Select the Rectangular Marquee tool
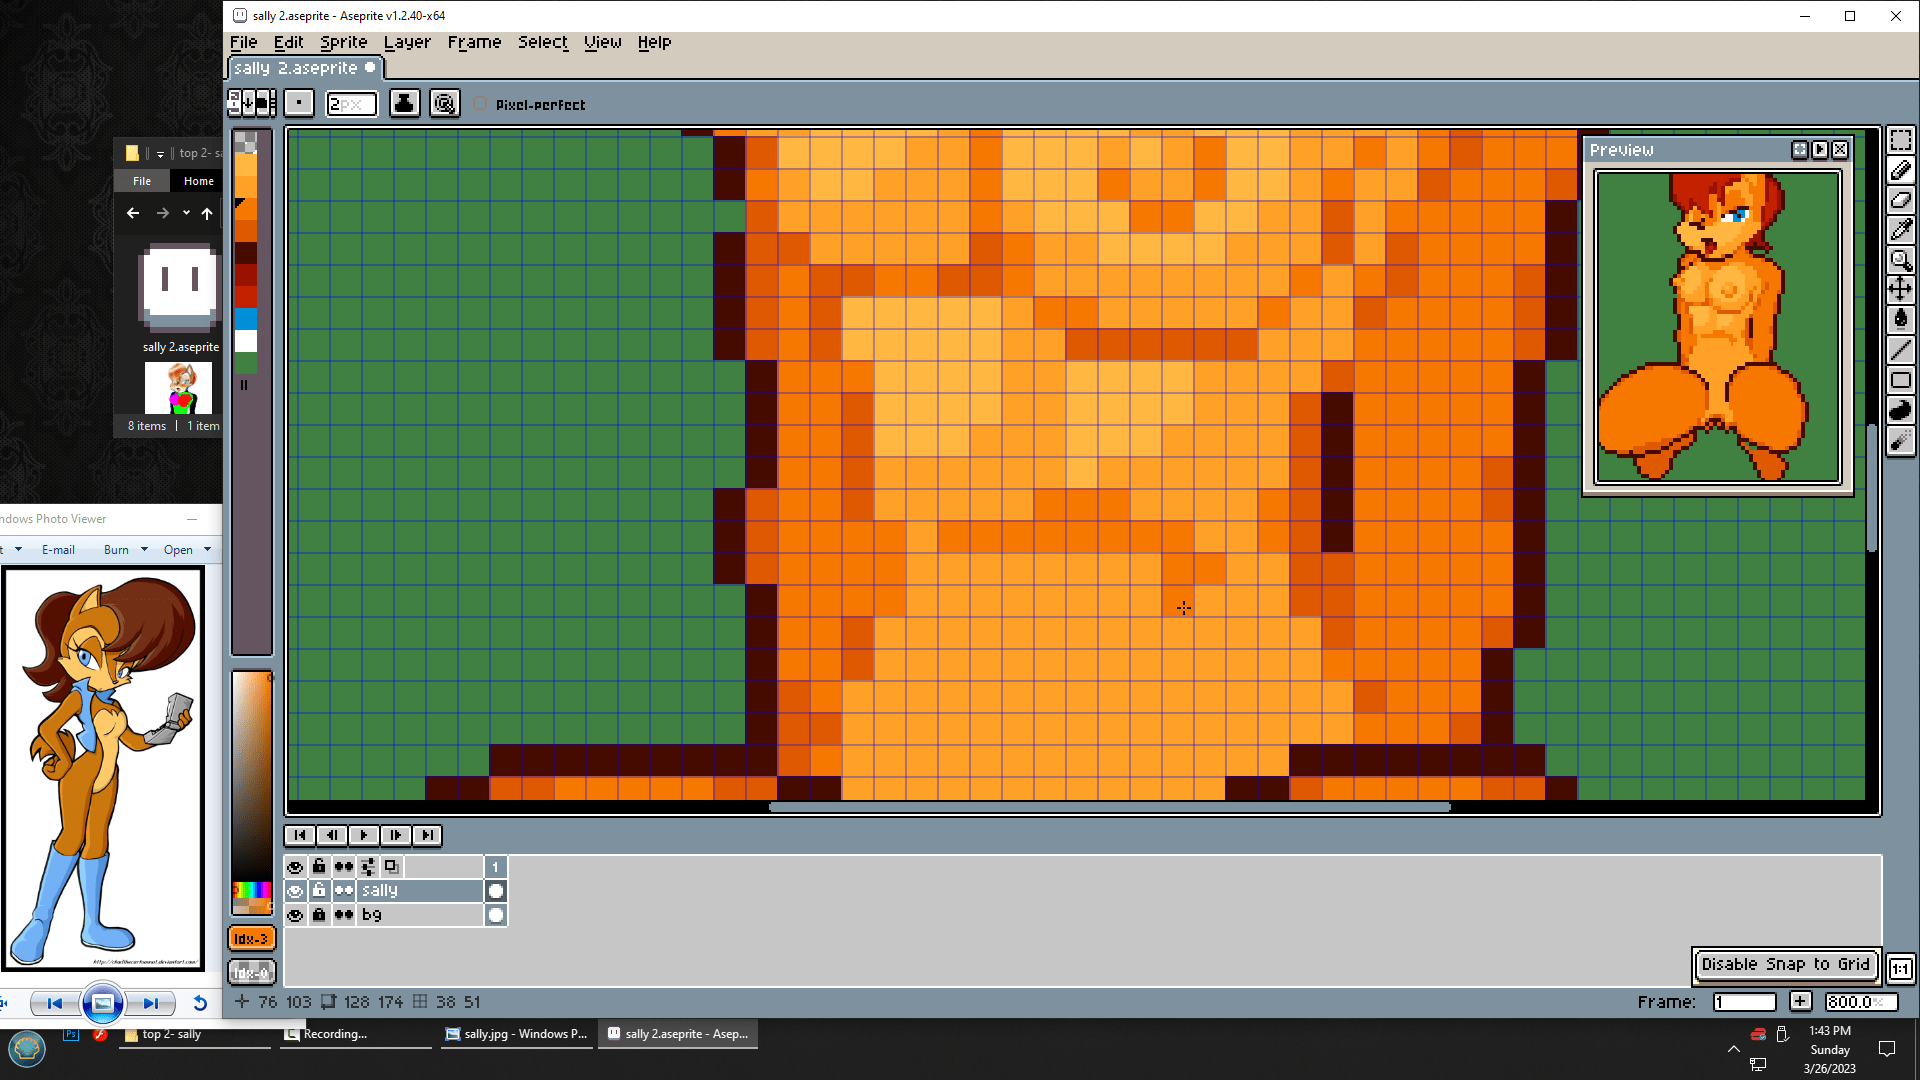The image size is (1920, 1080). 1900,140
